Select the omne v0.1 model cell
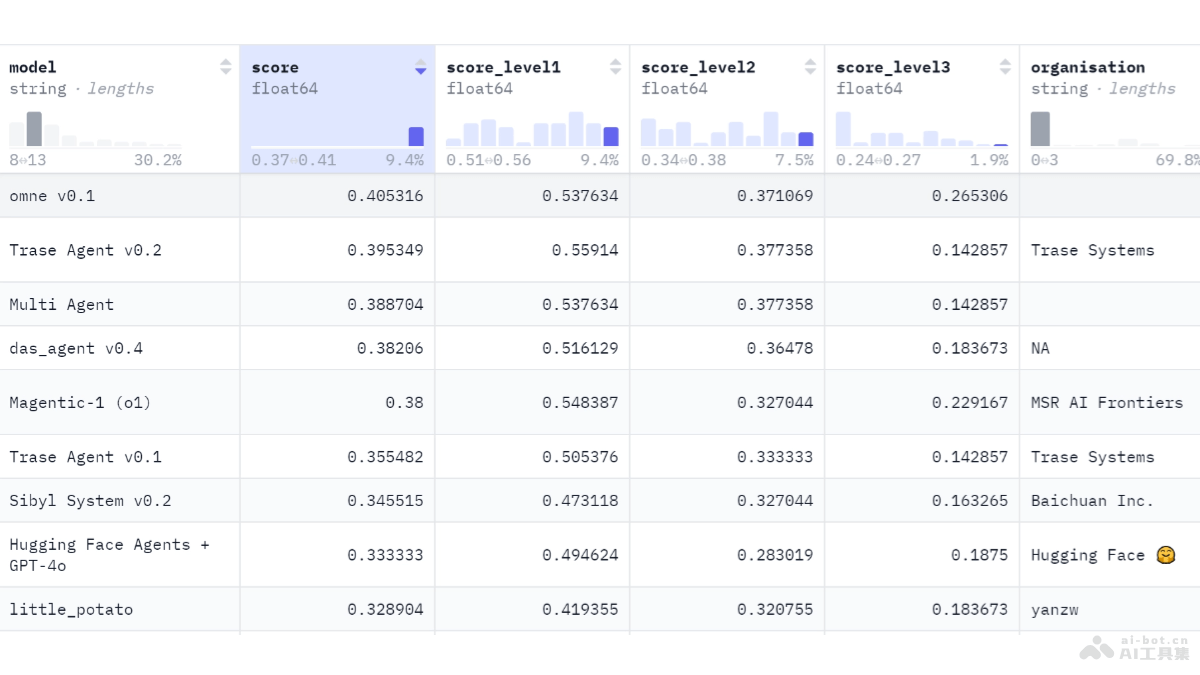Viewport: 1200px width, 675px height. (52, 196)
